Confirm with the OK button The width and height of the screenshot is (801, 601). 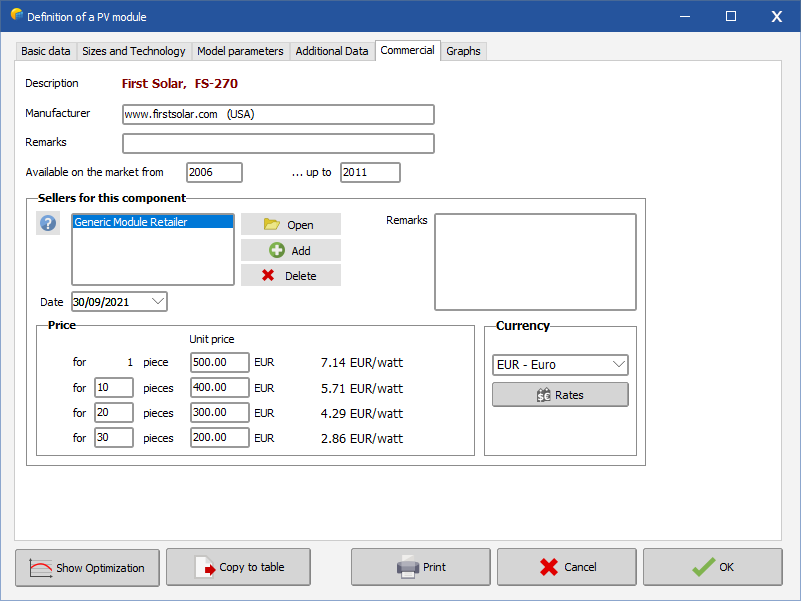(x=713, y=567)
